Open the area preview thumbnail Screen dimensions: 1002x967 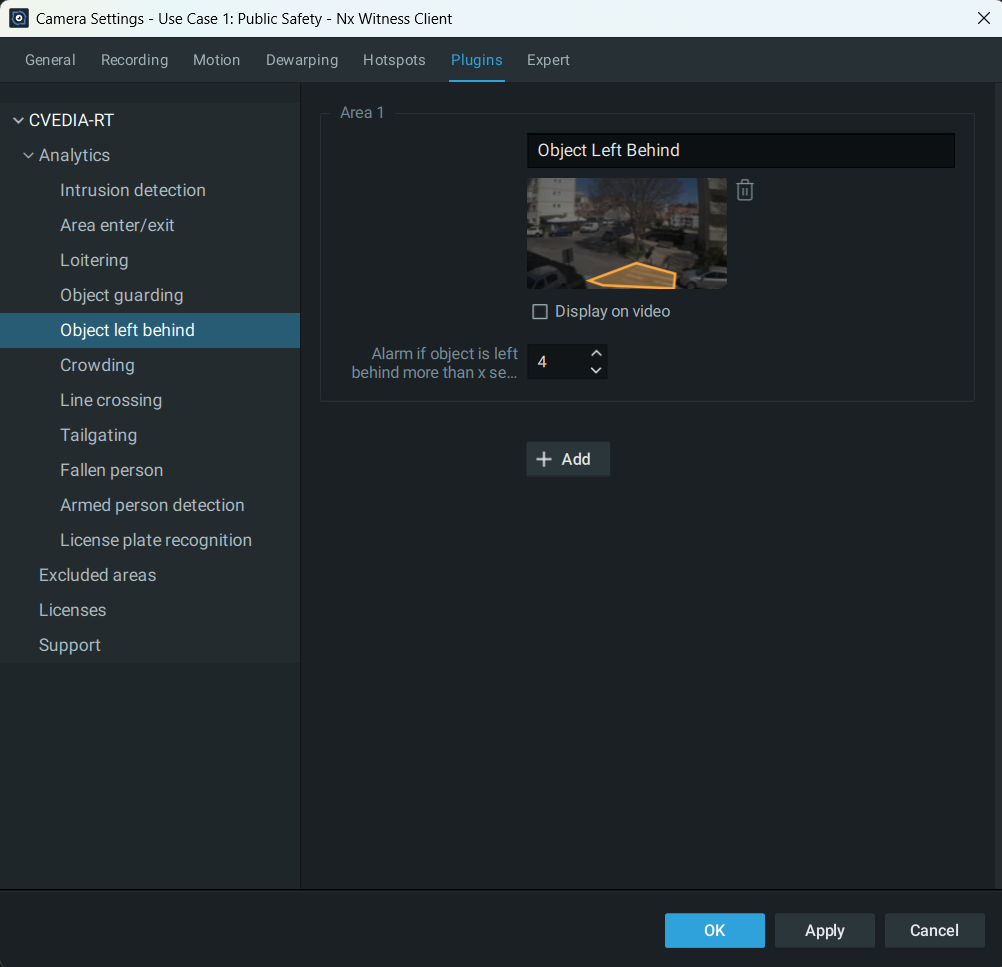[626, 233]
